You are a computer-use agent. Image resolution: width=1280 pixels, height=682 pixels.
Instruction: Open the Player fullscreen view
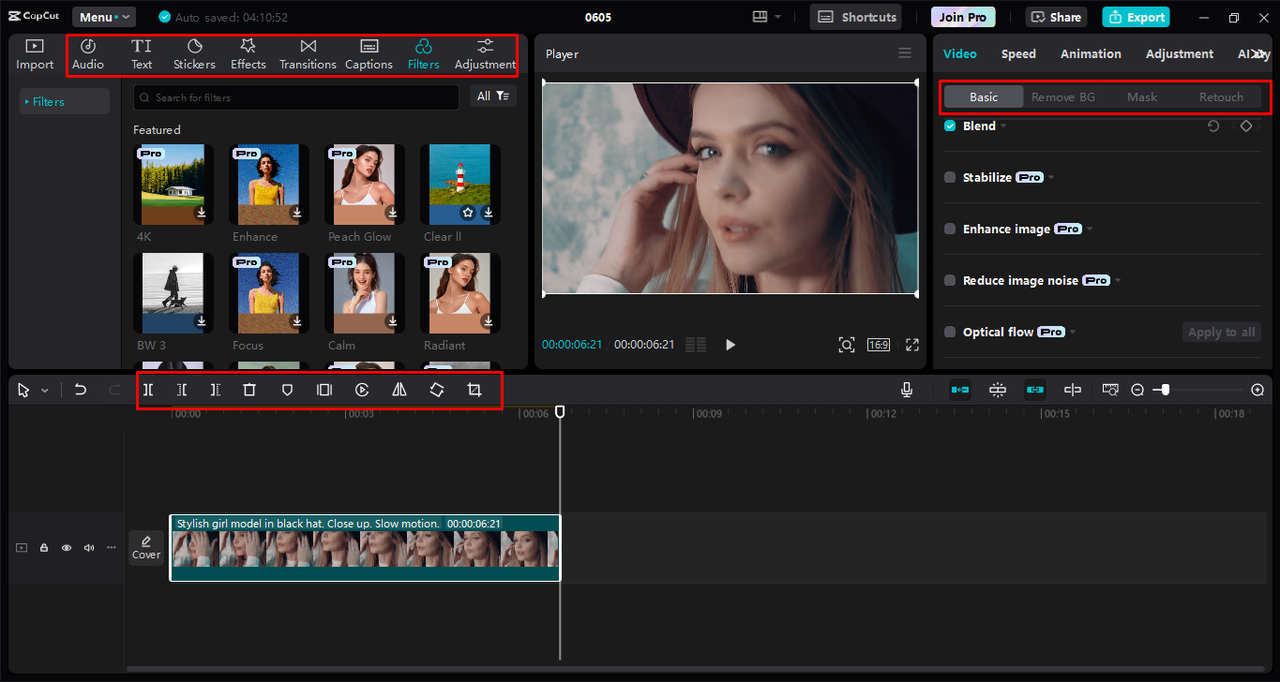coord(912,344)
